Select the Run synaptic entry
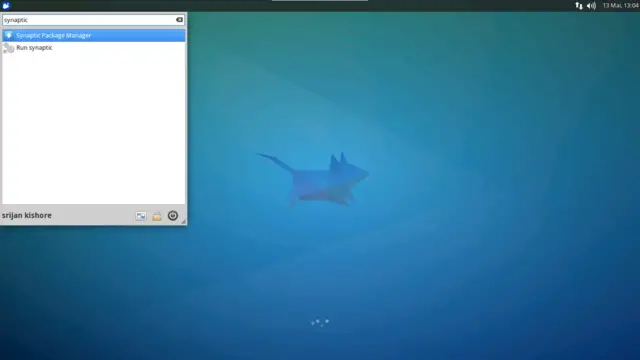The height and width of the screenshot is (360, 640). [x=93, y=48]
